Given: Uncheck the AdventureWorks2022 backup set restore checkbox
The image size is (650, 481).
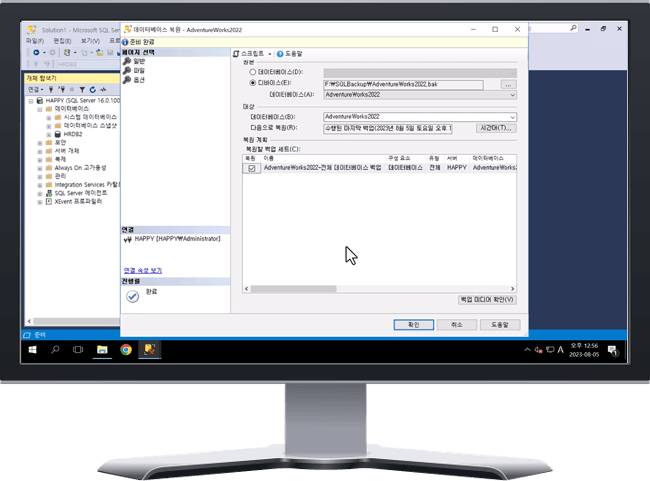Looking at the screenshot, I should tap(252, 168).
